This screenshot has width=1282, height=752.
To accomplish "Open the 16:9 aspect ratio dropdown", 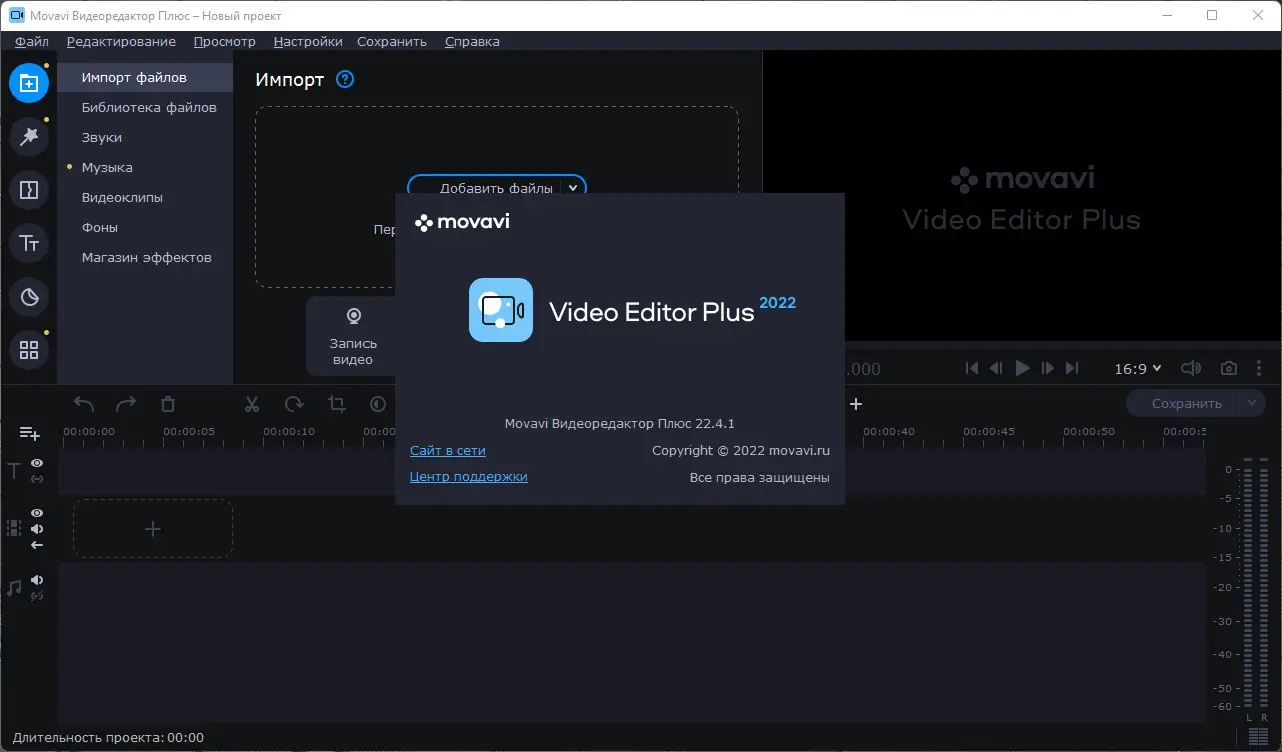I will click(1138, 368).
